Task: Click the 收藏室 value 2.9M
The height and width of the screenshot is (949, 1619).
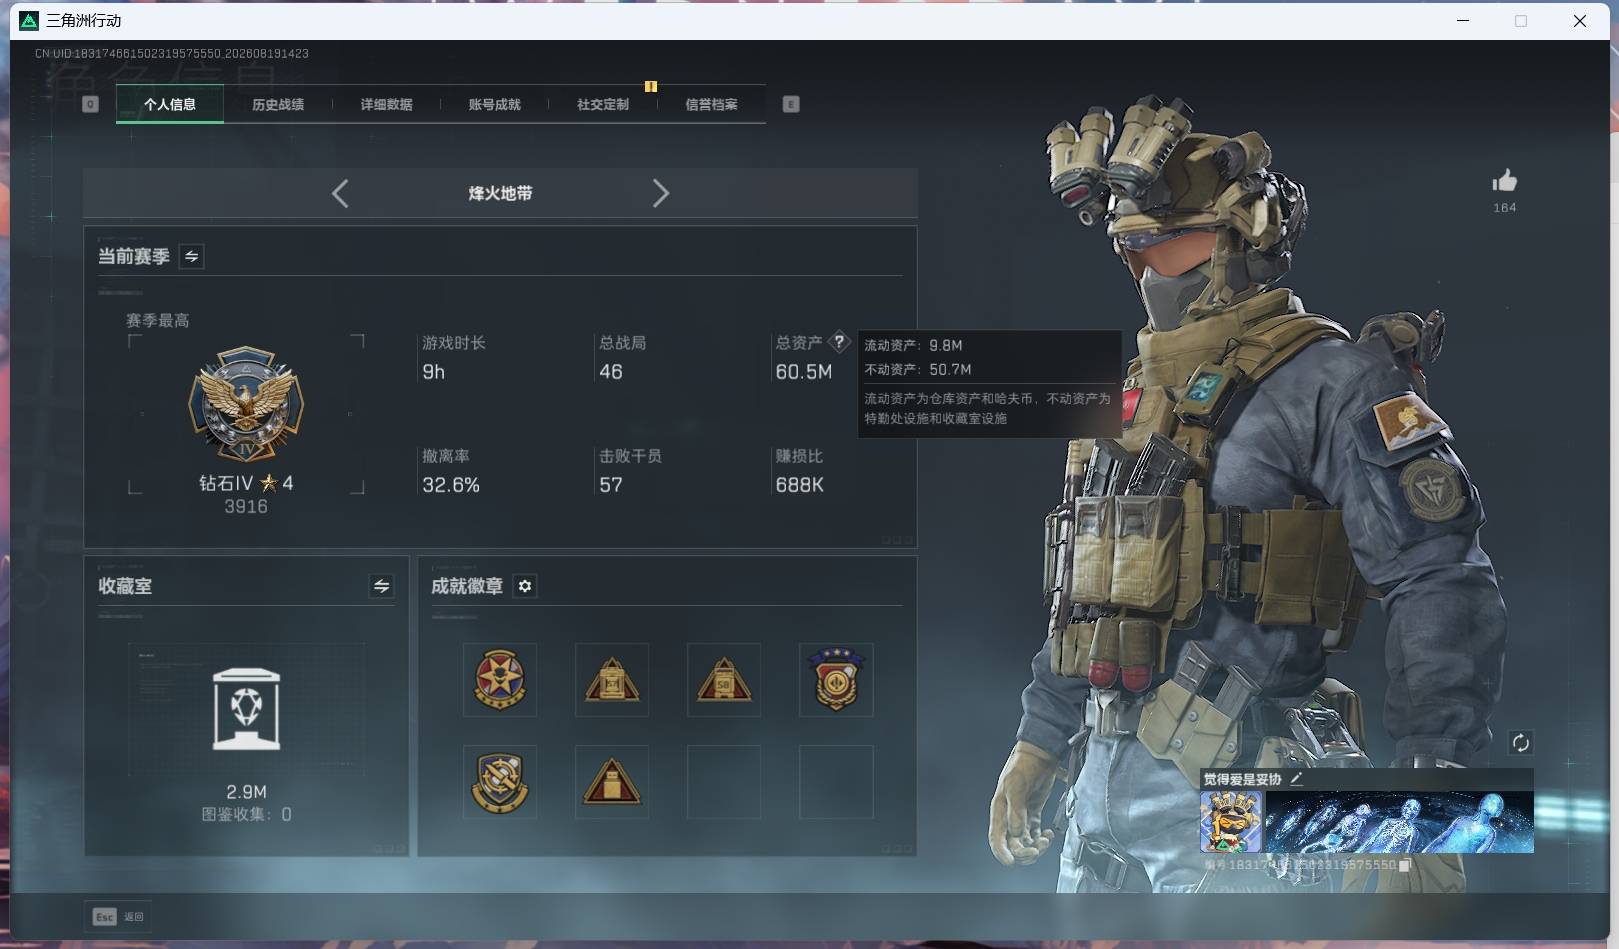Action: coord(246,792)
